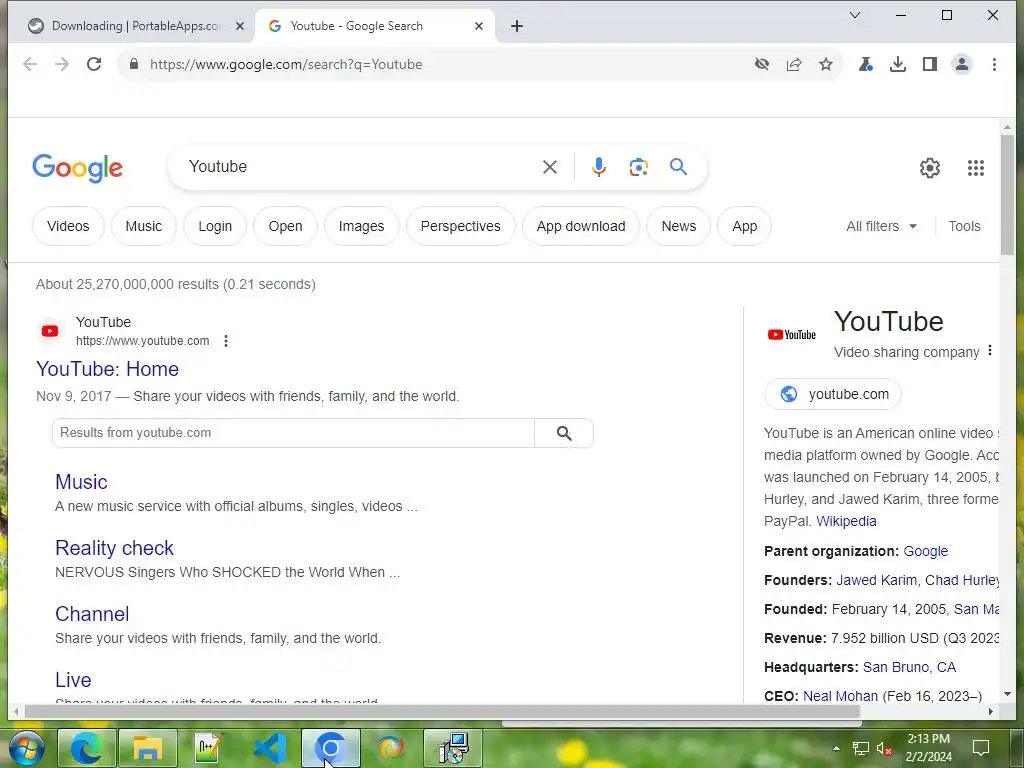Focus the Results from youtube.com field
This screenshot has height=768, width=1024.
coord(293,433)
